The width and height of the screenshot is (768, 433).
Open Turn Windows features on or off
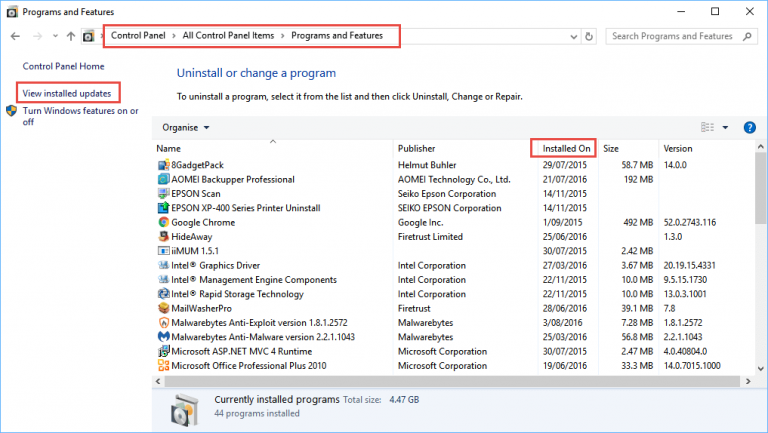click(80, 116)
